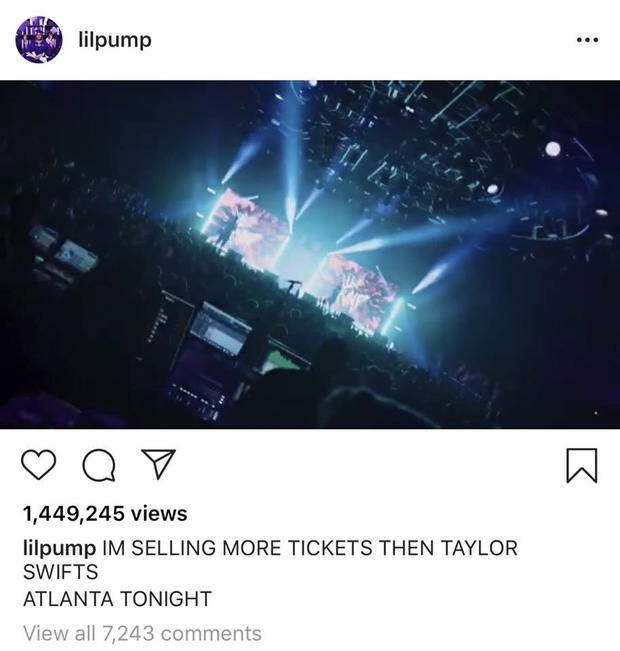Like the post with the heart icon
This screenshot has width=620, height=651.
[38, 465]
